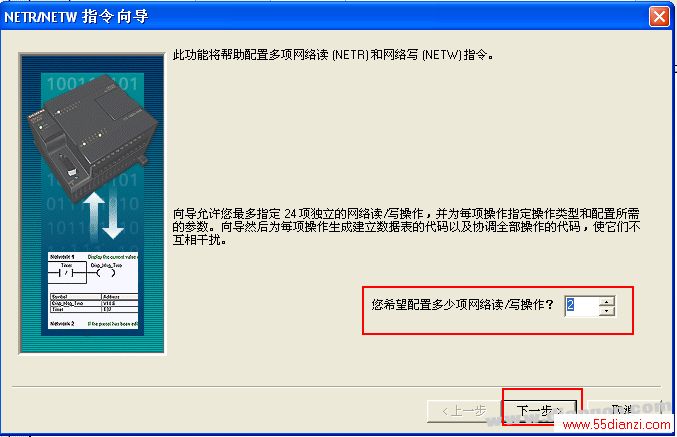Click the Network 1 label in illustration

[x=62, y=256]
